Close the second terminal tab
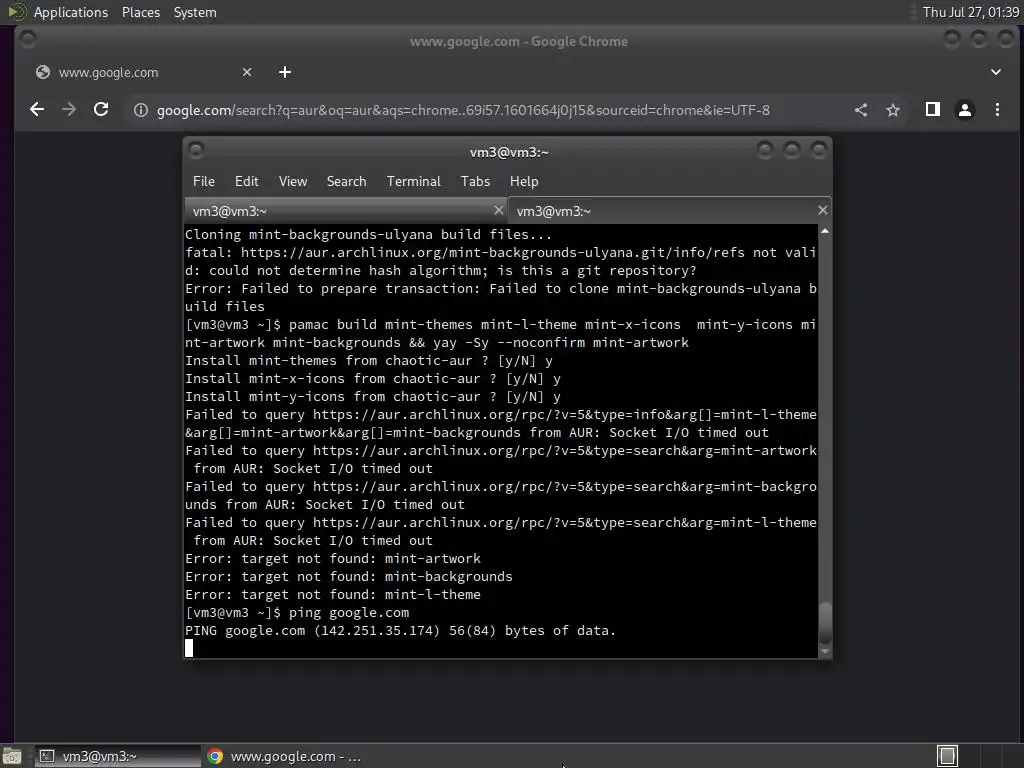The height and width of the screenshot is (768, 1024). coord(822,210)
